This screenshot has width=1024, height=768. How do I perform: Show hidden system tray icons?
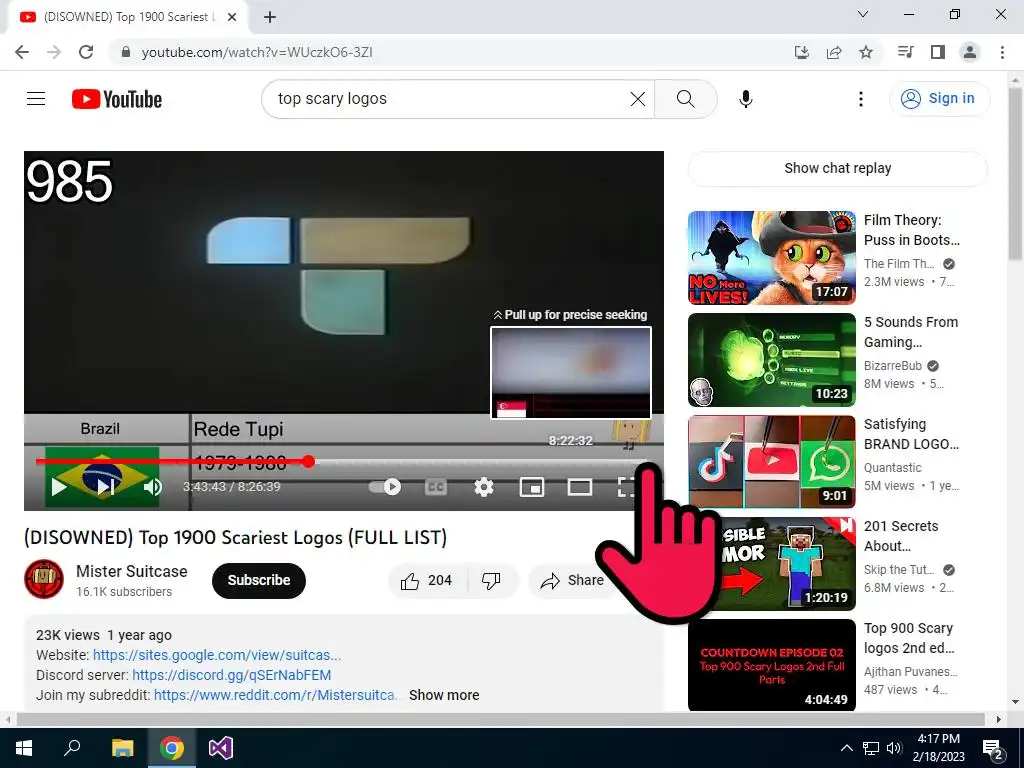click(x=846, y=748)
